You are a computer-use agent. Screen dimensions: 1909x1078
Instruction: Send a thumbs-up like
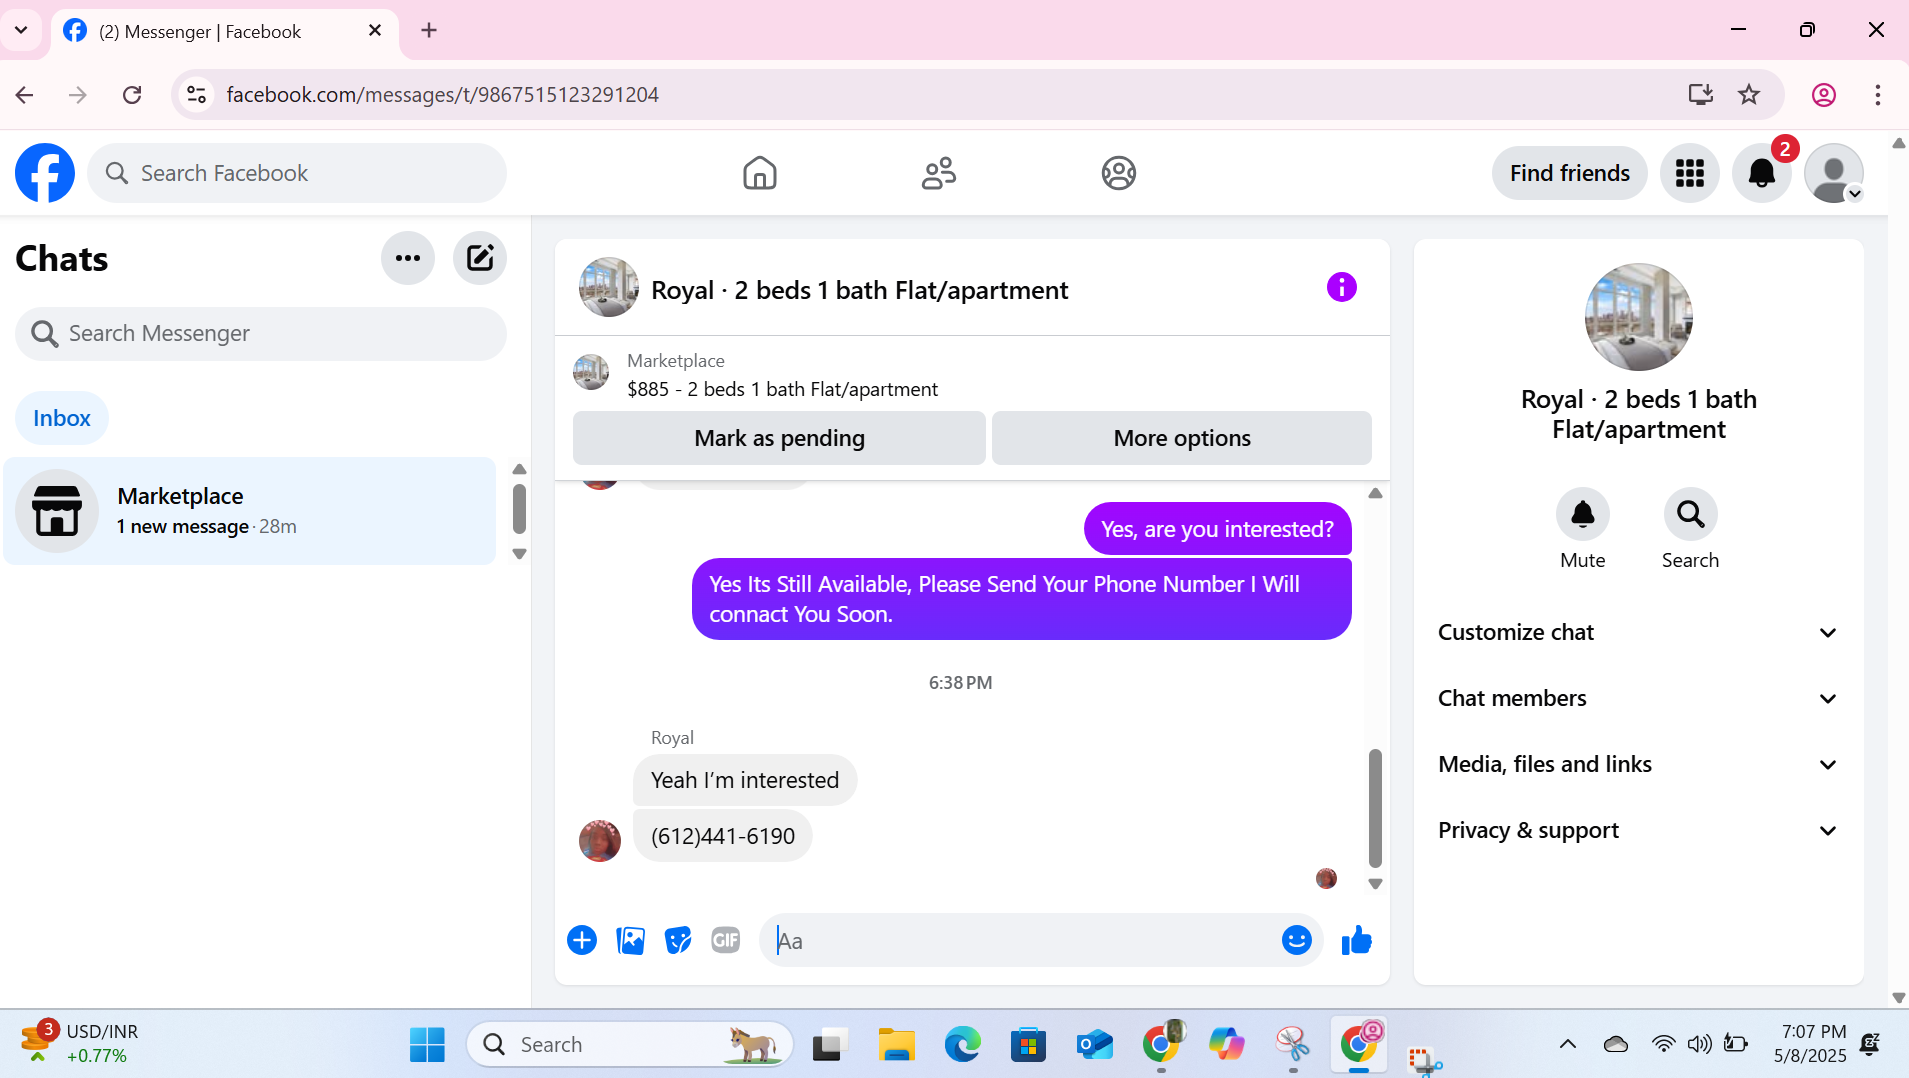point(1357,940)
